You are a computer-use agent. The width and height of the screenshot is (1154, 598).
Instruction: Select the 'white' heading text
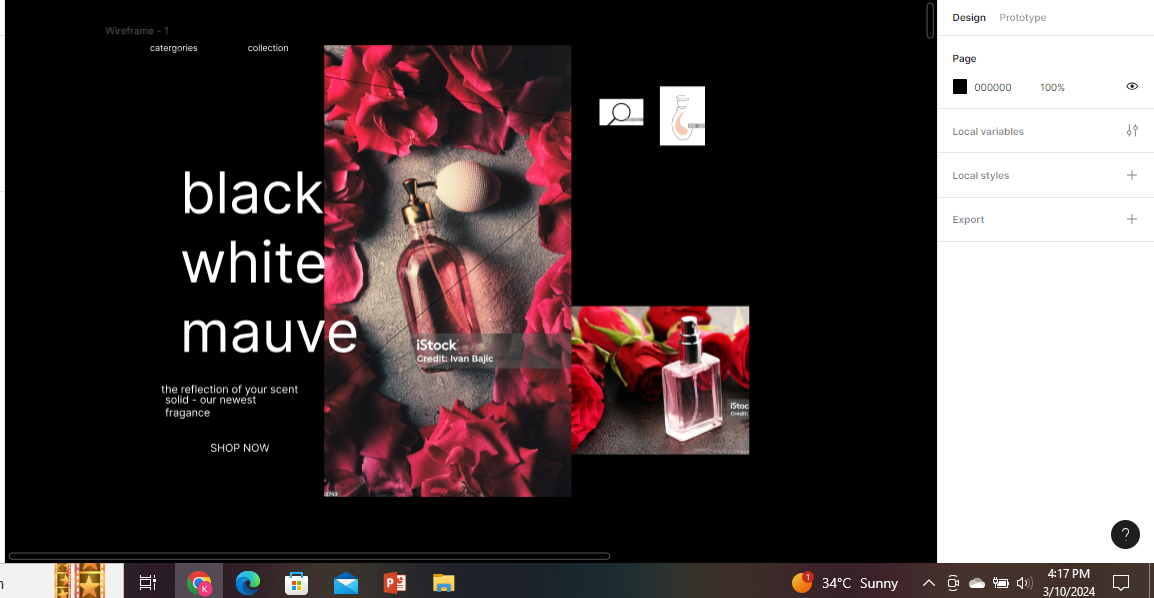[x=254, y=263]
